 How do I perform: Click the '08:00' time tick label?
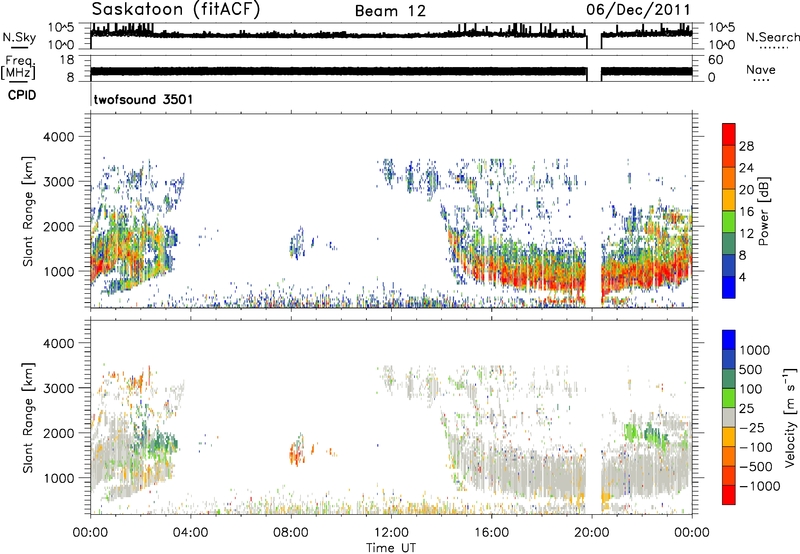click(291, 533)
